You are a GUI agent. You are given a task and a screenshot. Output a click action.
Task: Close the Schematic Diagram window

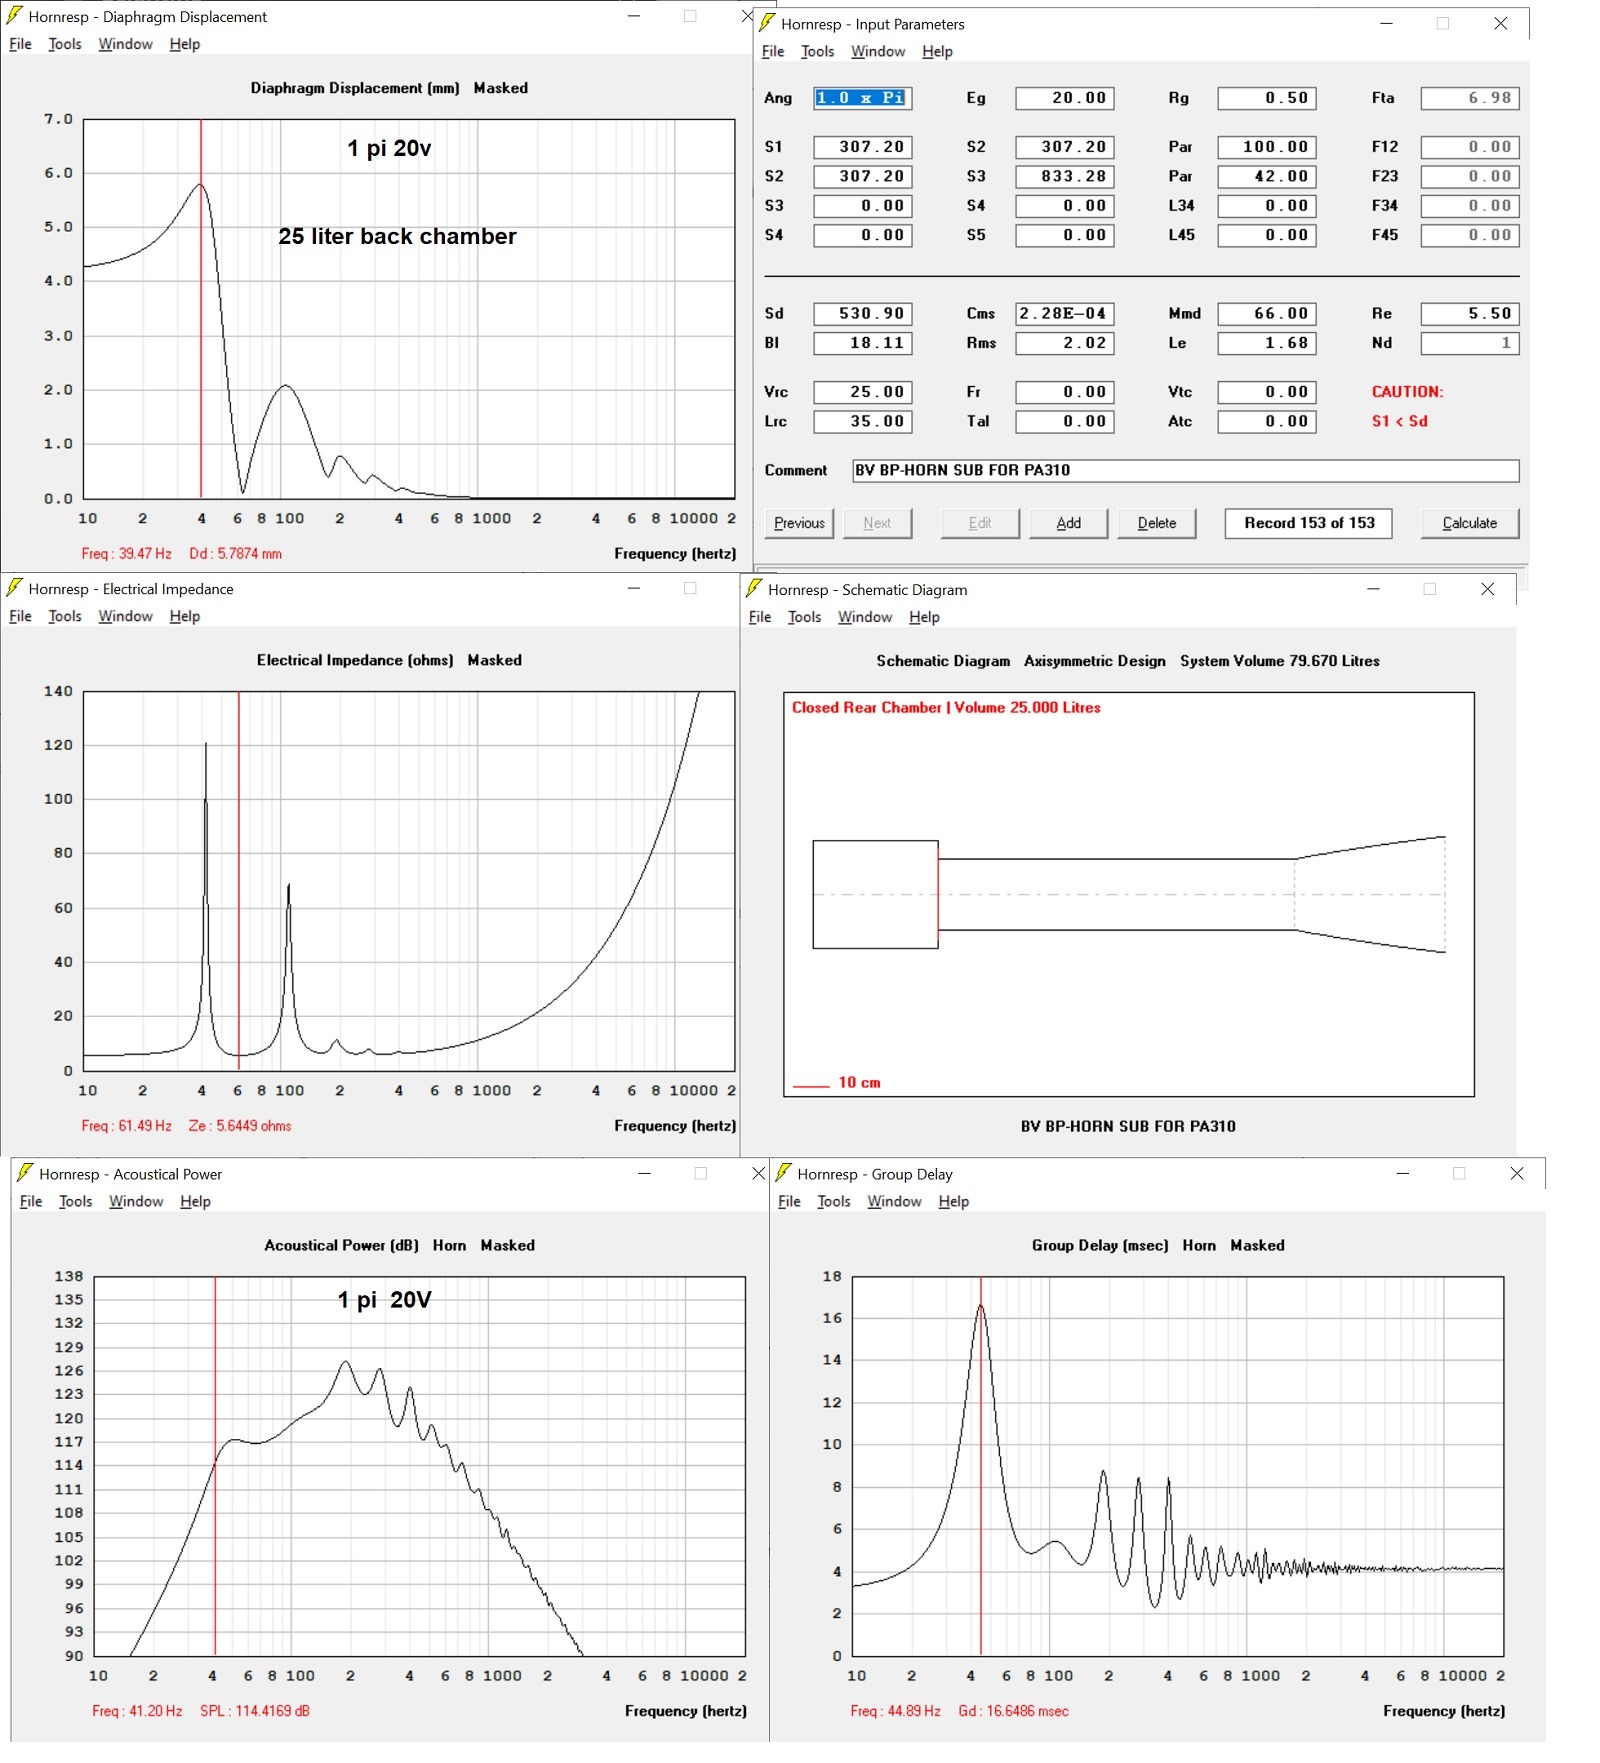[x=1488, y=589]
